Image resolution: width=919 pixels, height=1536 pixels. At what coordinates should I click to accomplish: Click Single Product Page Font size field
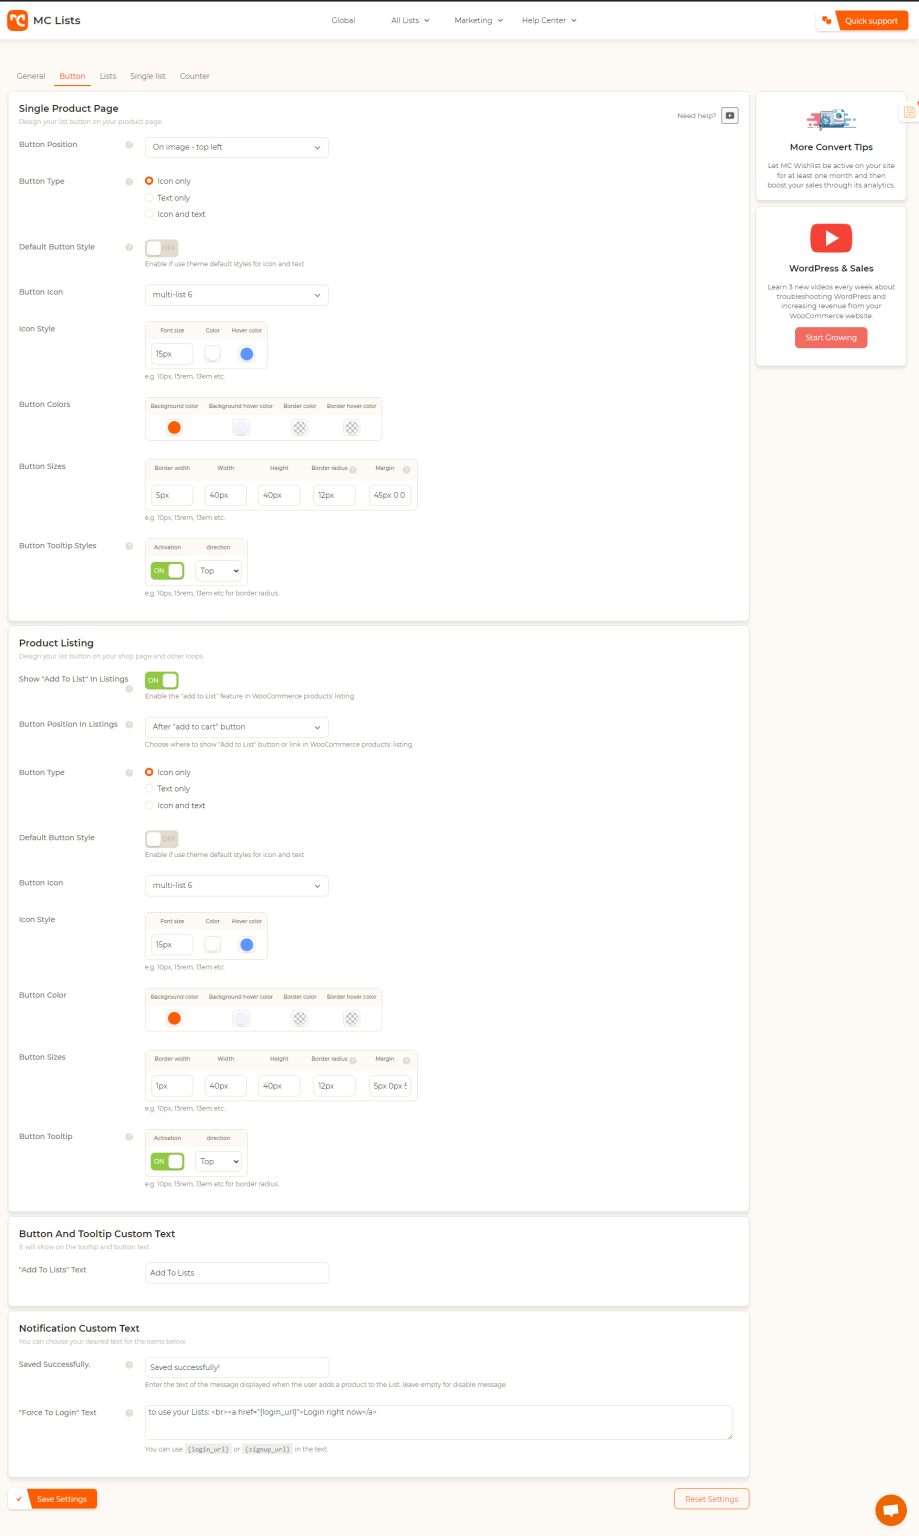[172, 354]
